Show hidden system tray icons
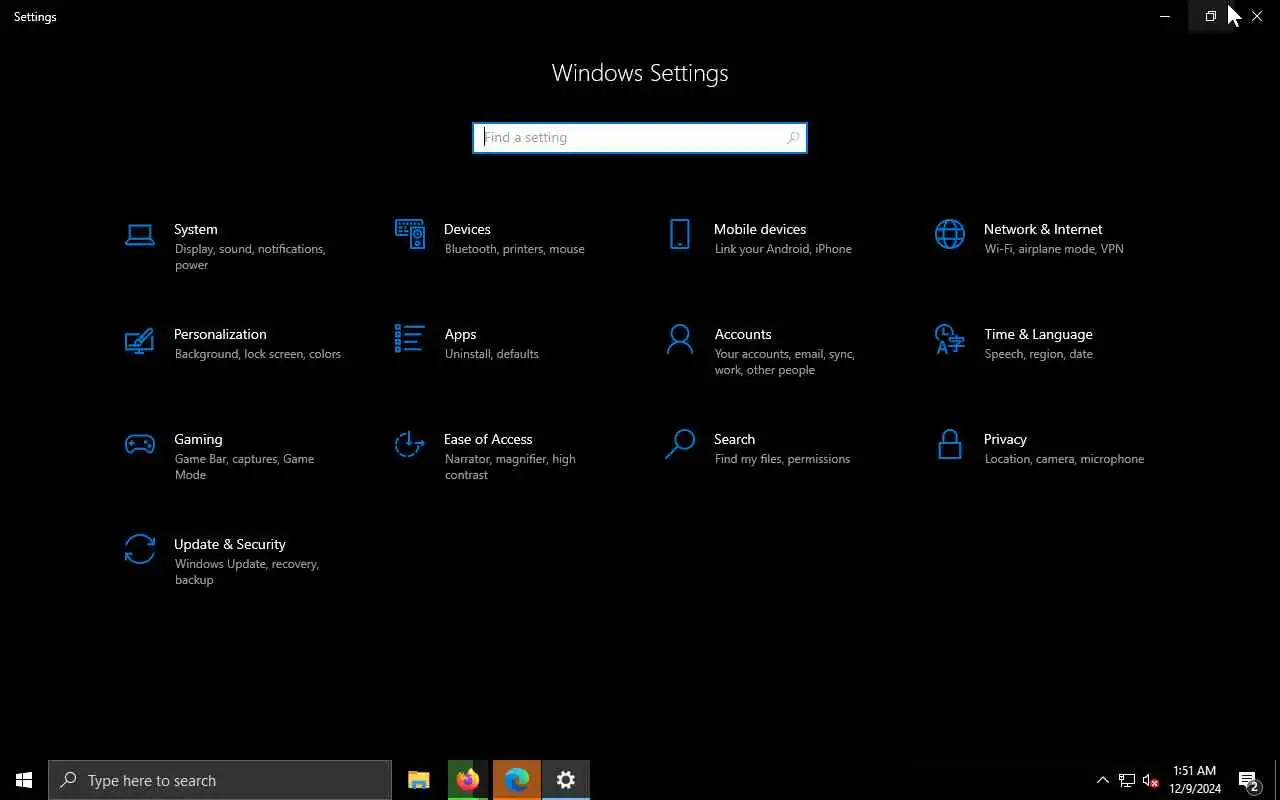 pos(1103,780)
